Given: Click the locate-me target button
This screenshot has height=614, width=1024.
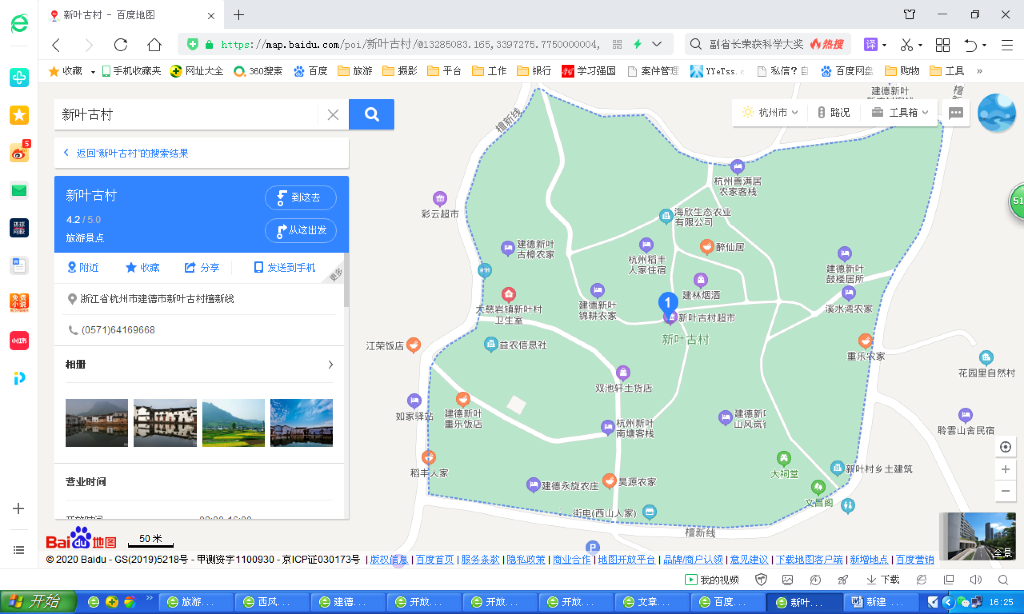Looking at the screenshot, I should [1006, 447].
